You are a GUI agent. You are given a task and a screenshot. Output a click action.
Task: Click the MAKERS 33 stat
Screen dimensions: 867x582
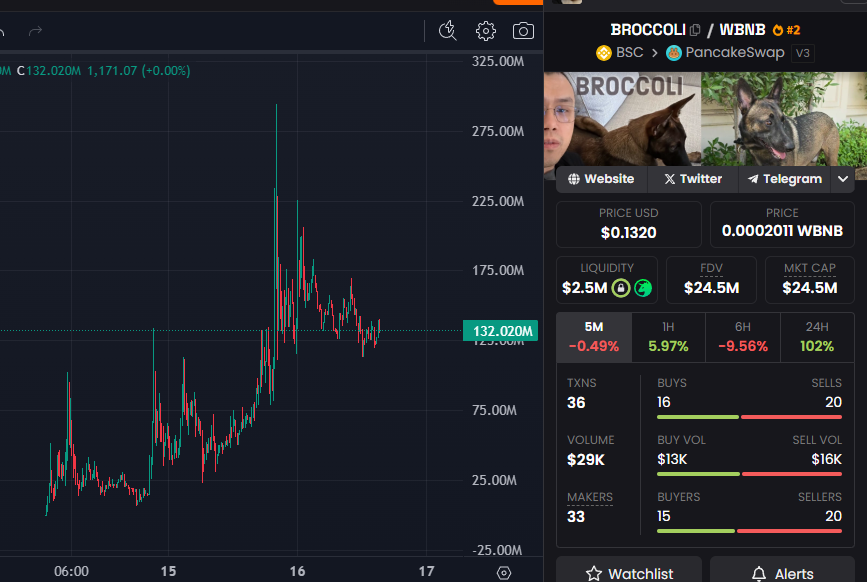point(589,507)
